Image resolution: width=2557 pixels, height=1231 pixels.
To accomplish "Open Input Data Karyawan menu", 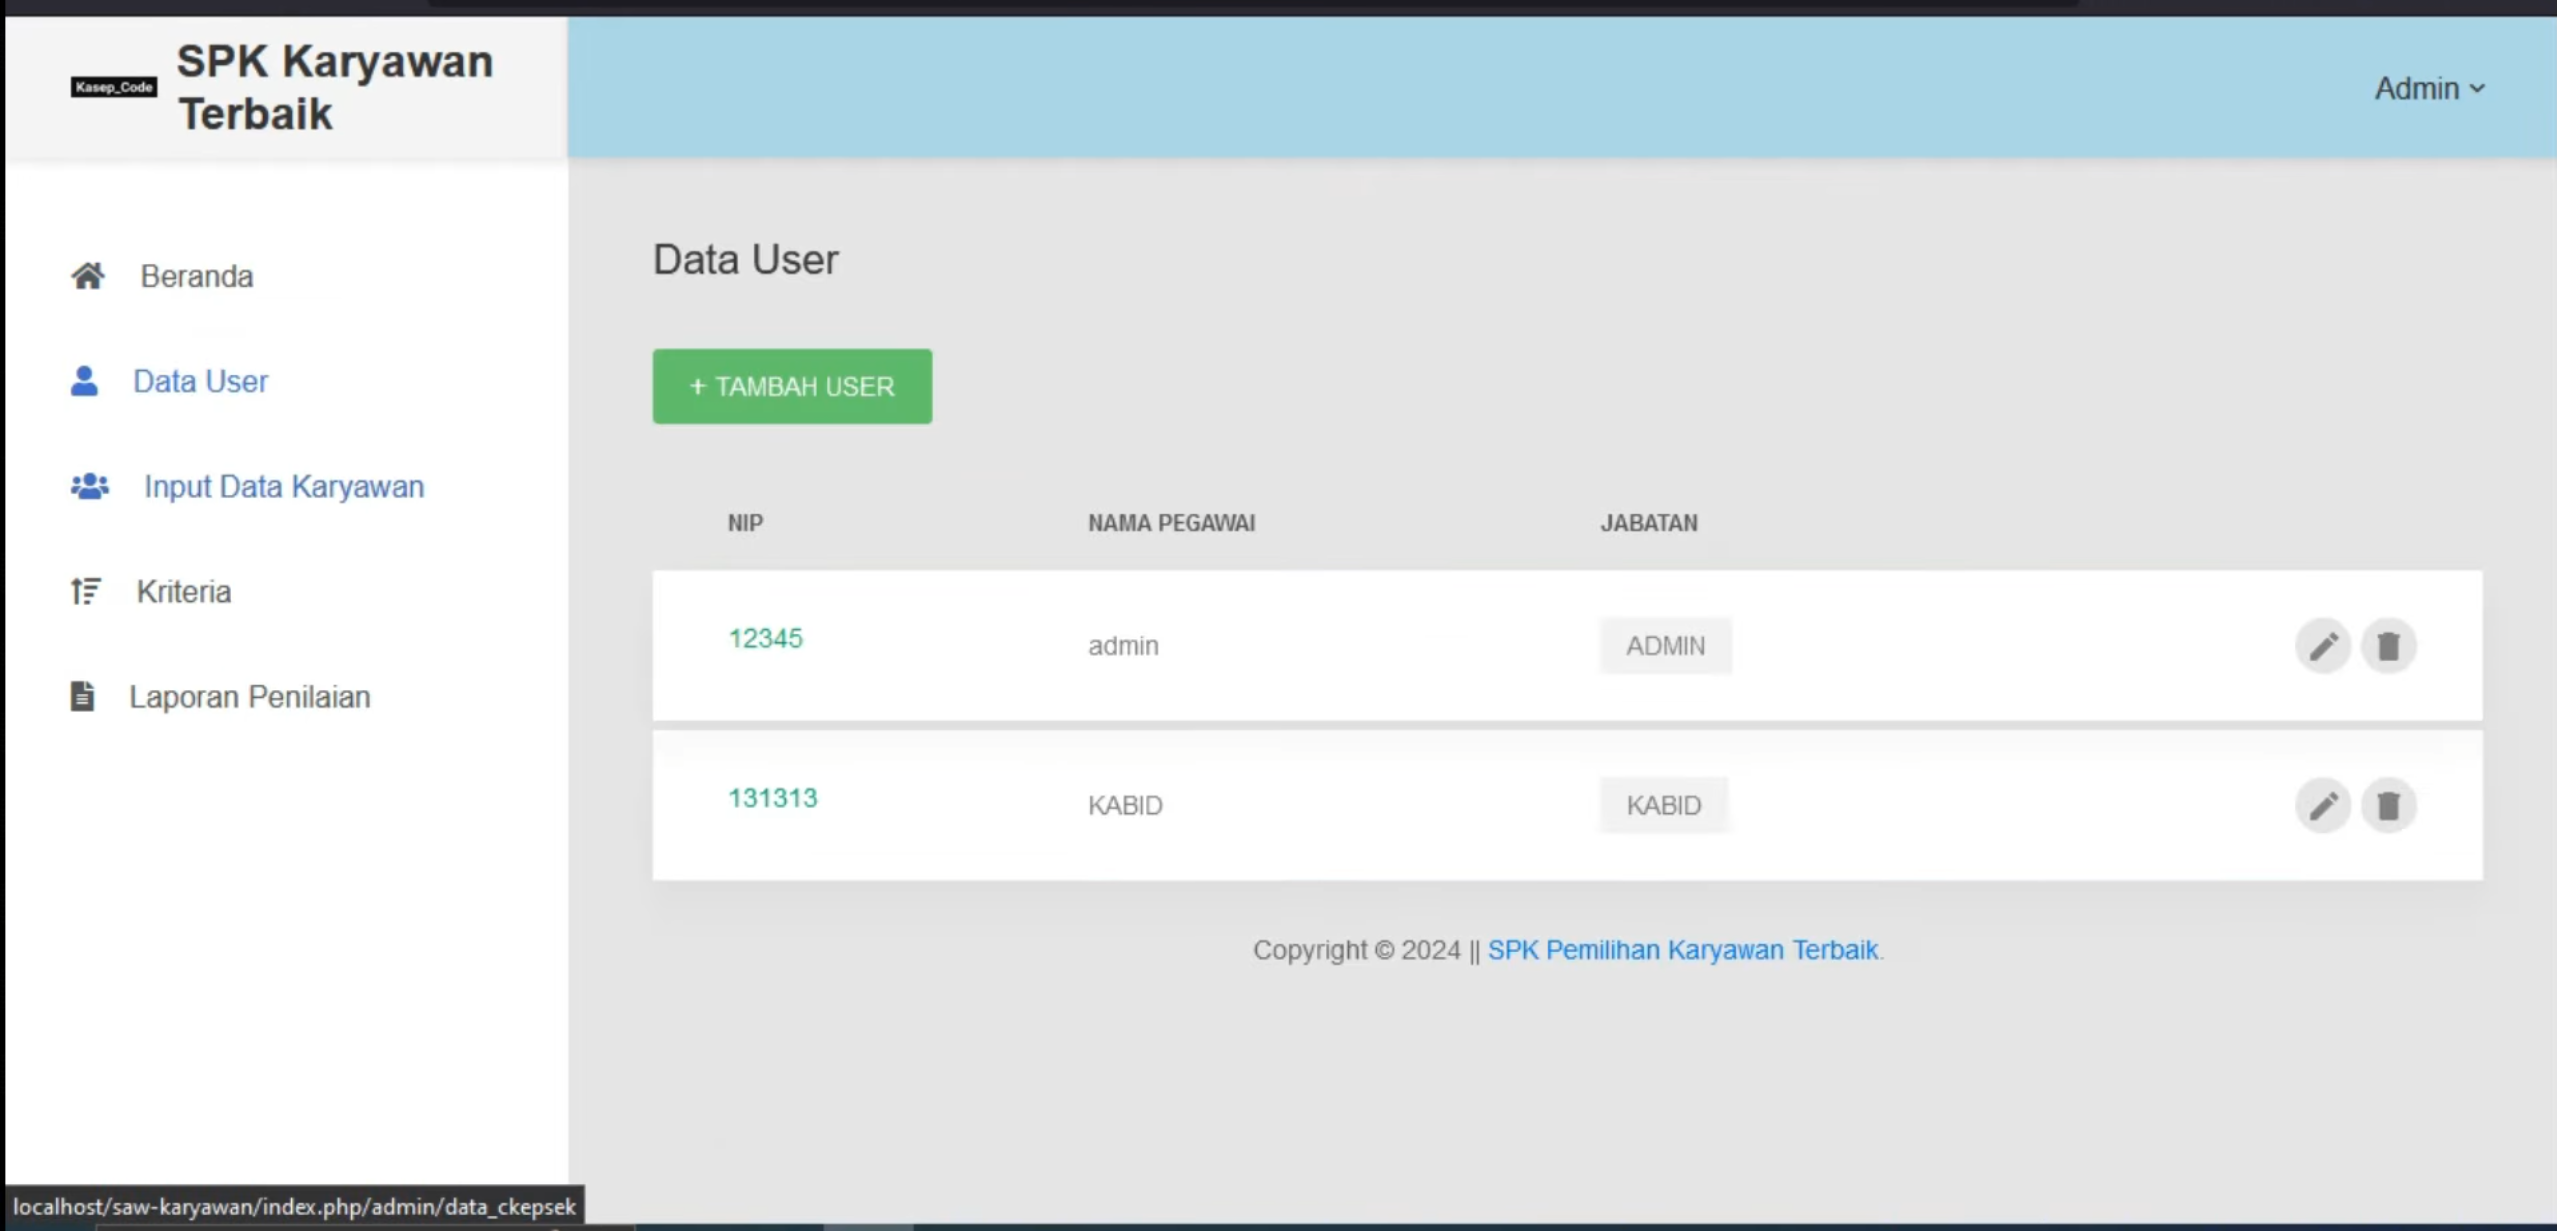I will [x=285, y=486].
